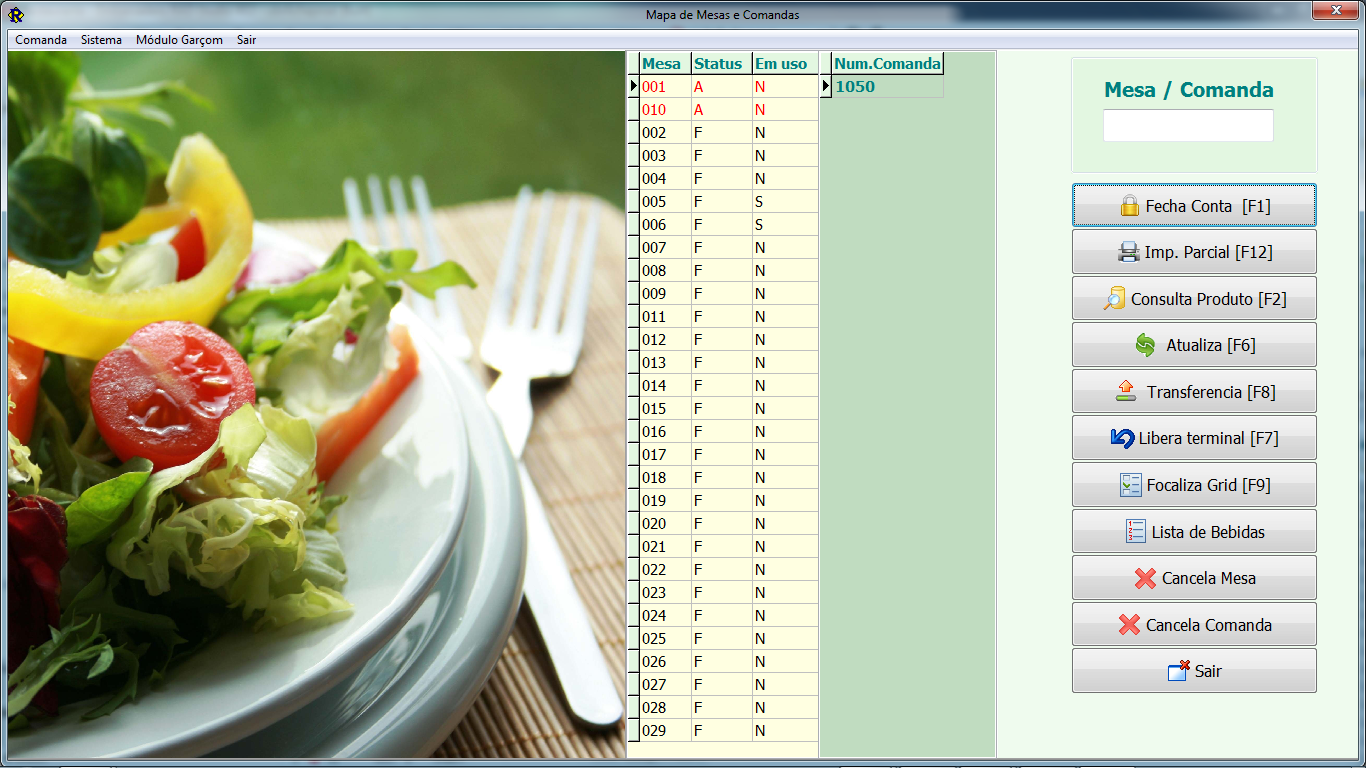The width and height of the screenshot is (1366, 768).
Task: Click the Atualiza [F6] button
Action: [x=1194, y=345]
